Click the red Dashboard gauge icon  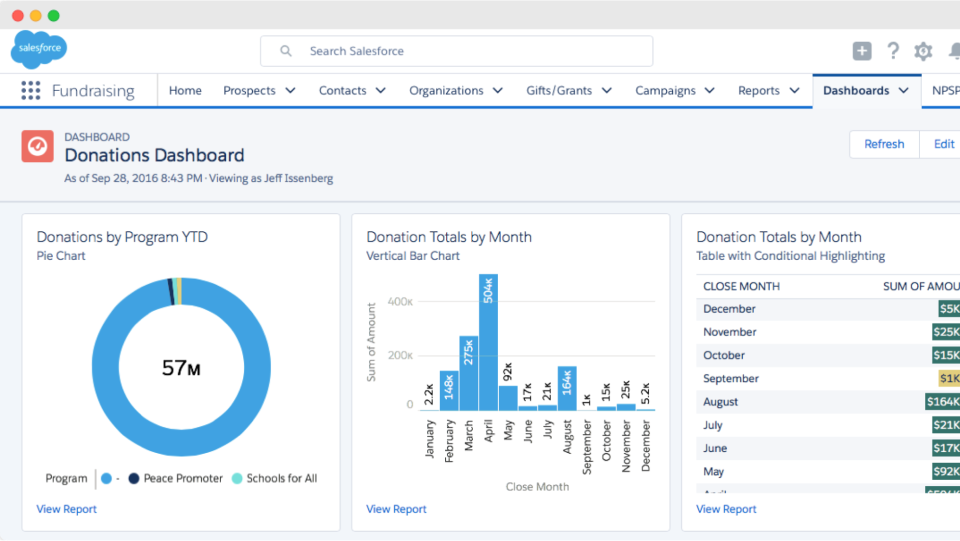(37, 146)
